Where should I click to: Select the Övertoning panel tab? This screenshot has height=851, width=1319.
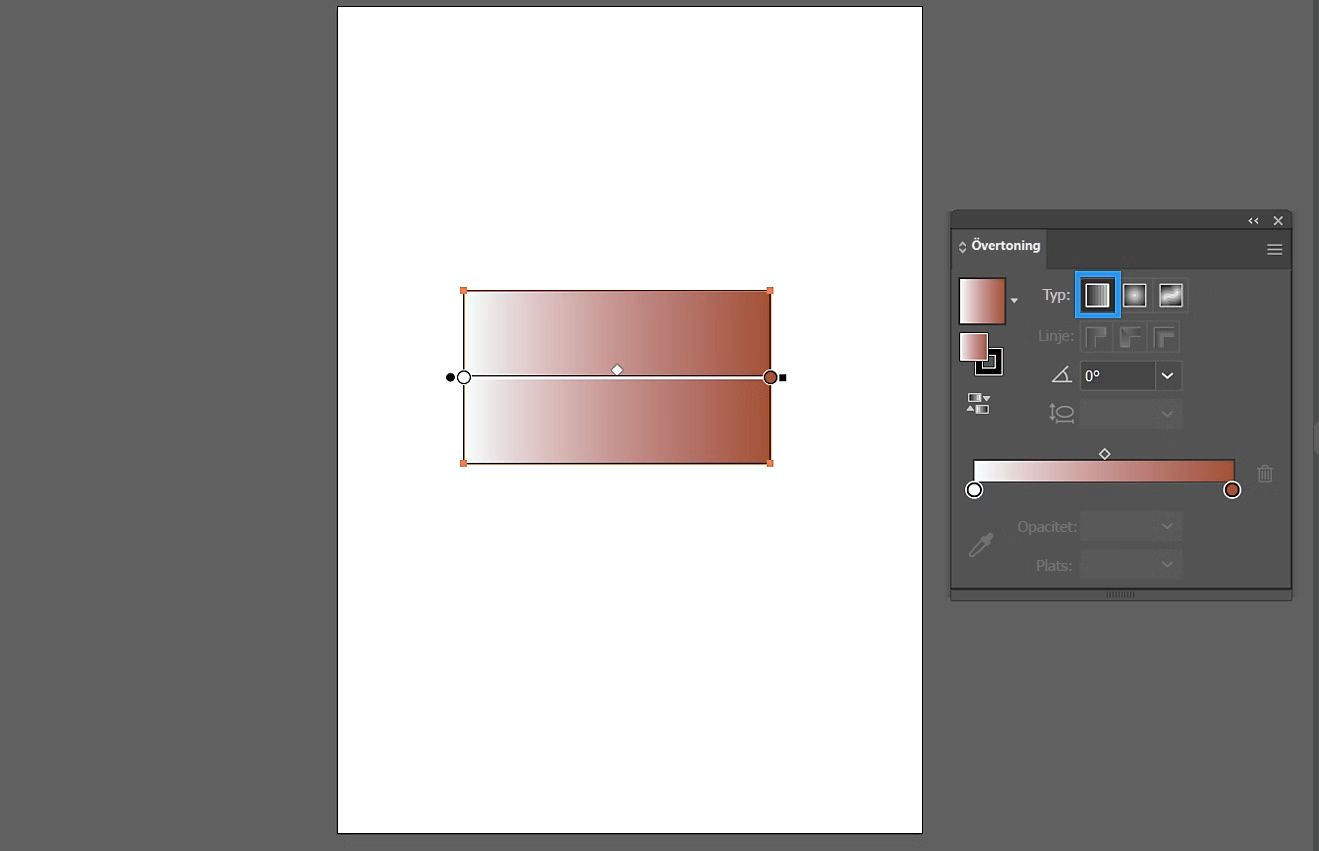coord(1005,246)
